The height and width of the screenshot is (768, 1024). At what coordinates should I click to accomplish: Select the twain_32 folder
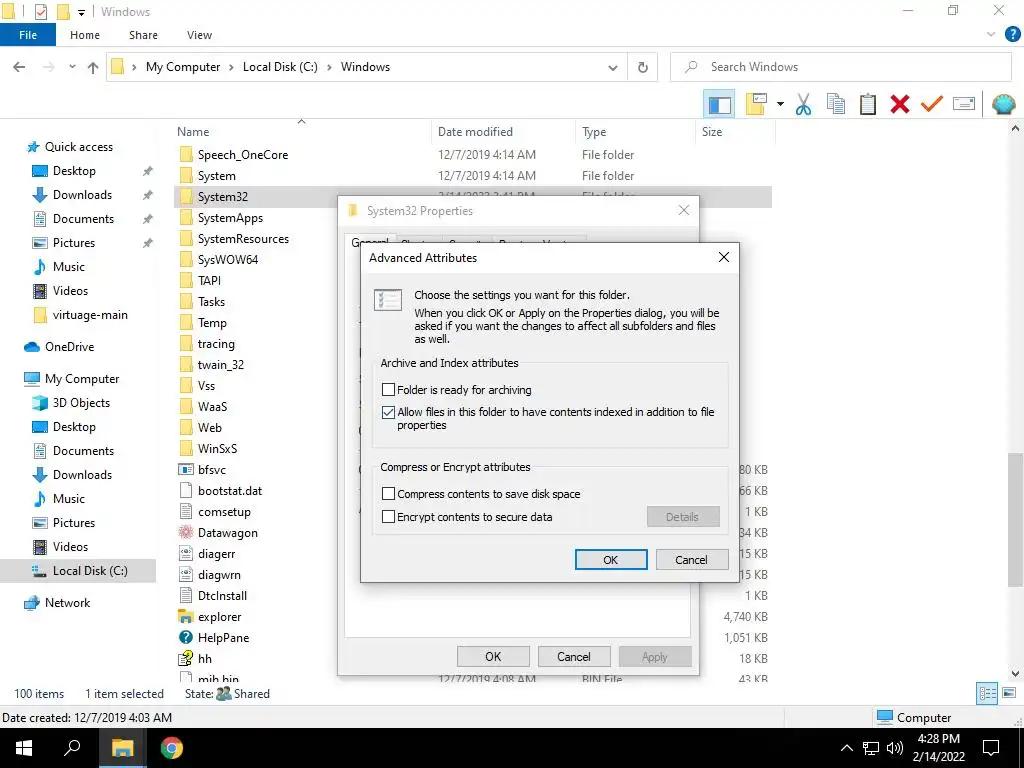coord(221,365)
